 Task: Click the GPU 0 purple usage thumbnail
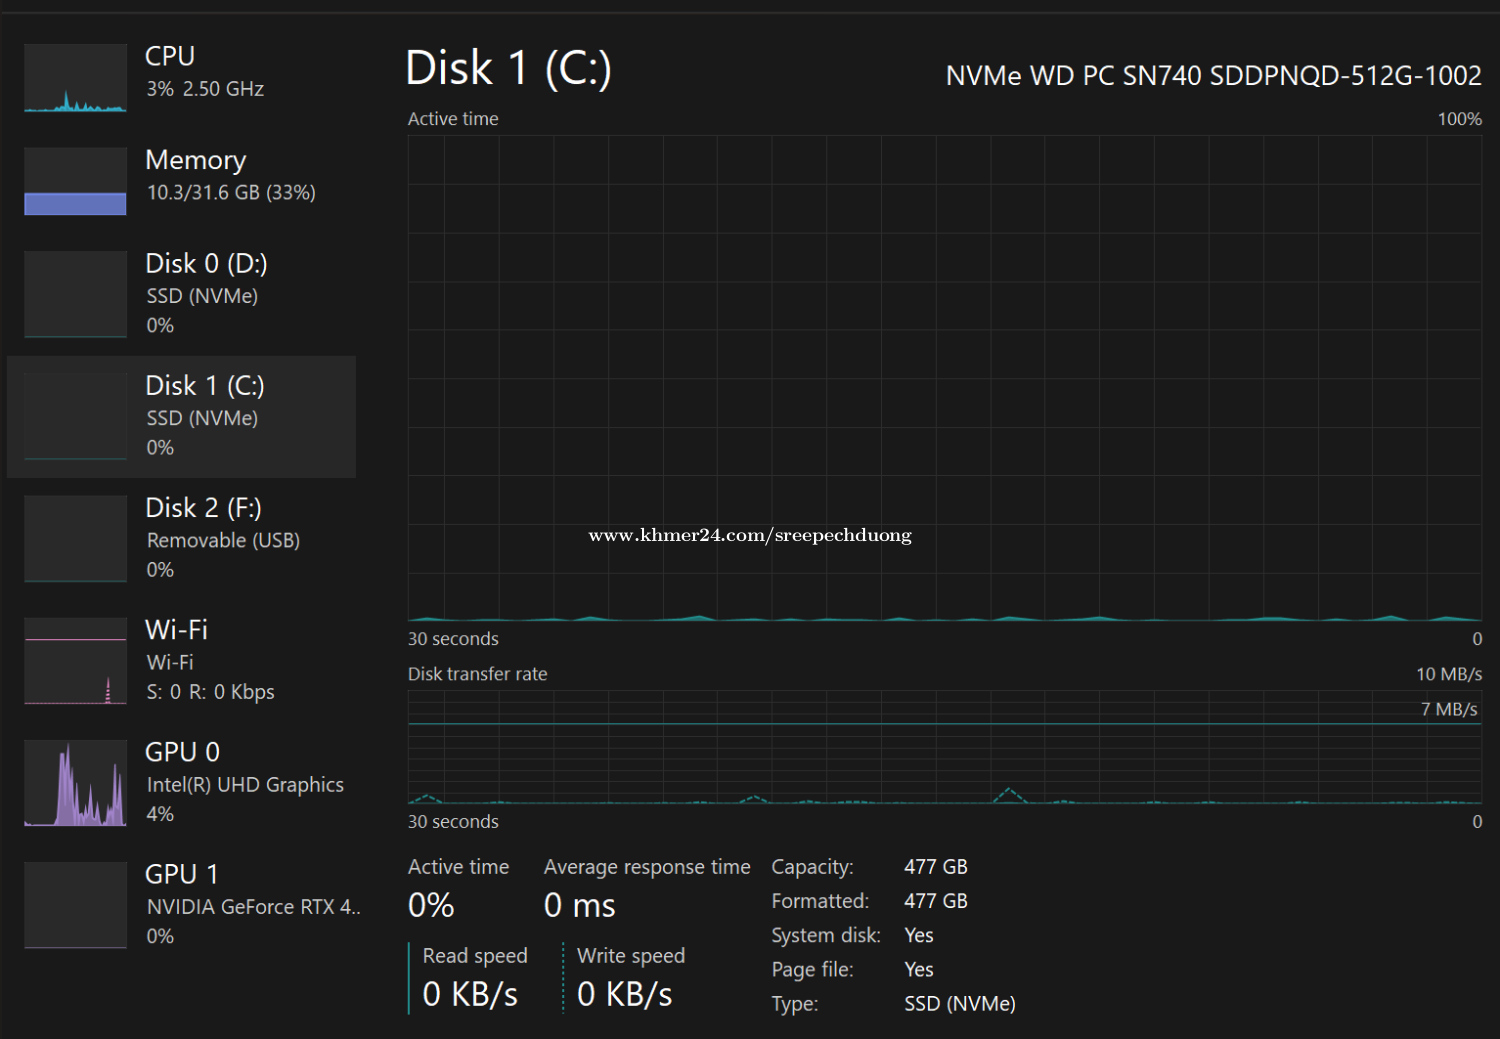tap(75, 783)
